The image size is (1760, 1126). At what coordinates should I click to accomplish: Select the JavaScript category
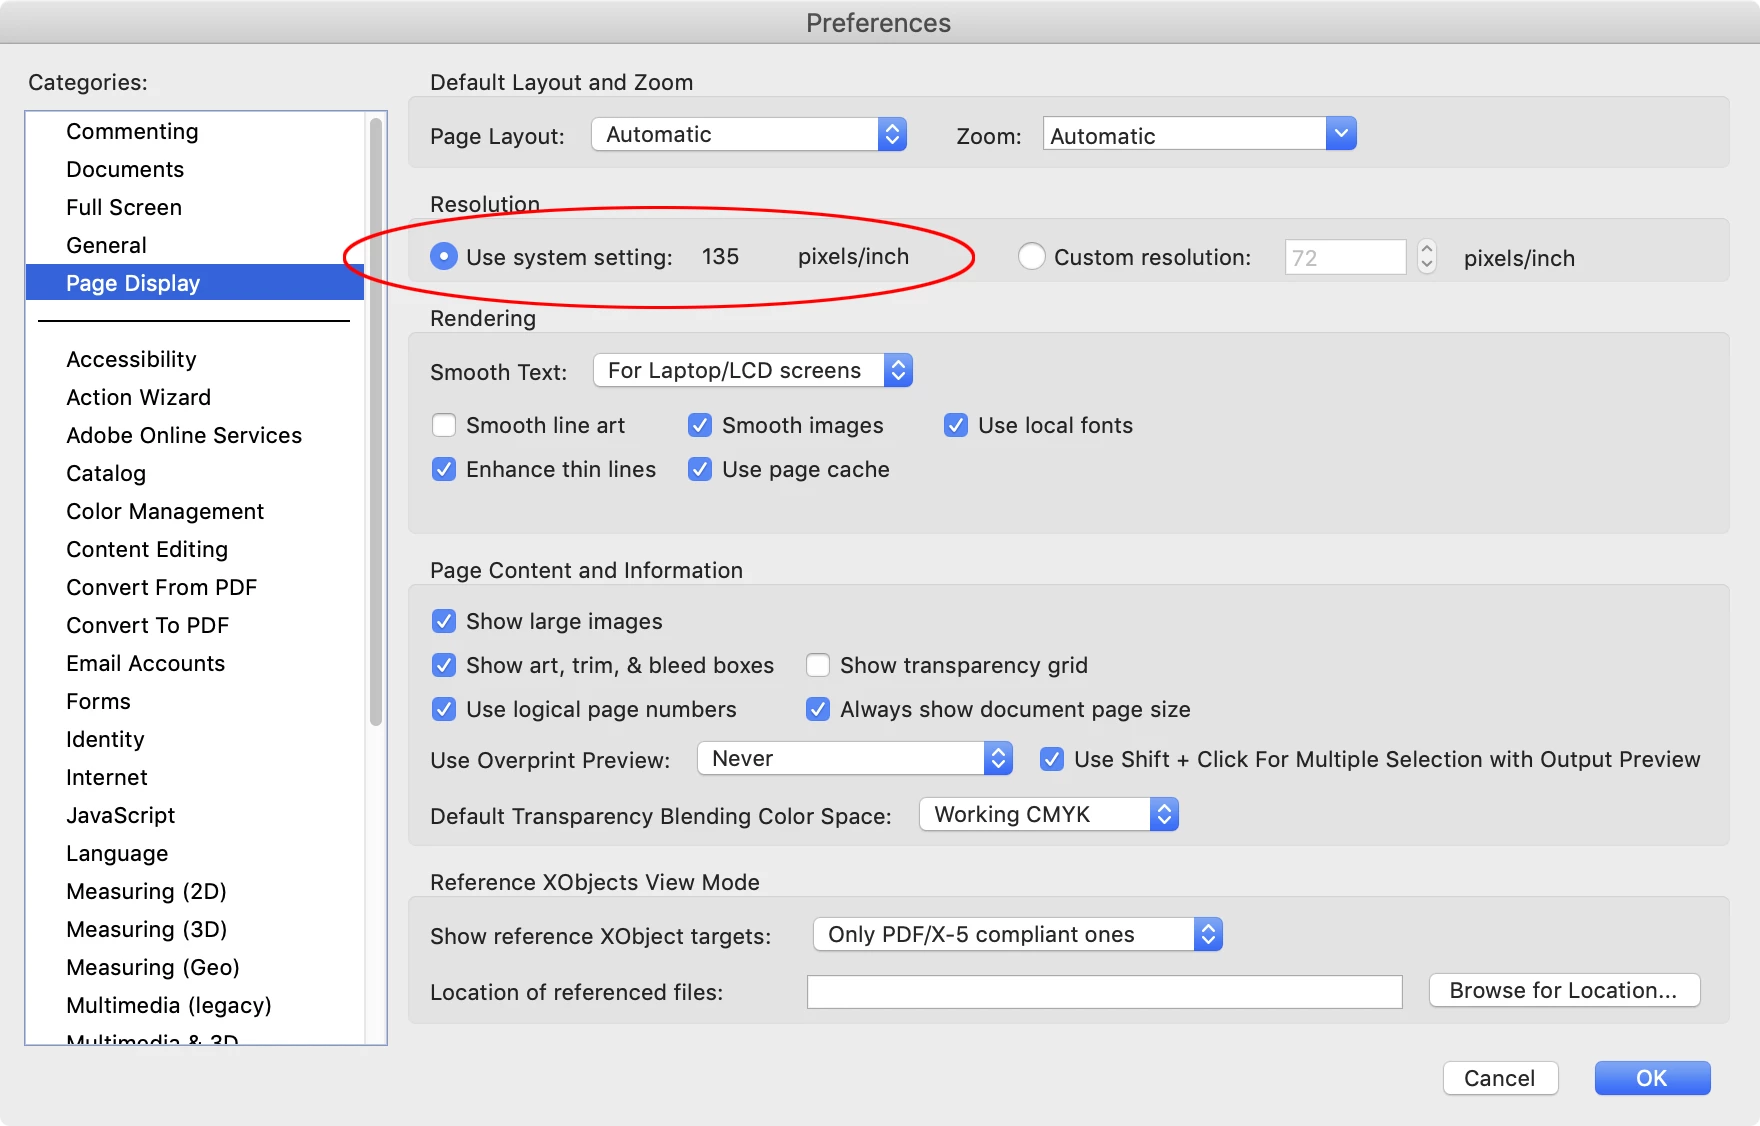click(x=195, y=815)
